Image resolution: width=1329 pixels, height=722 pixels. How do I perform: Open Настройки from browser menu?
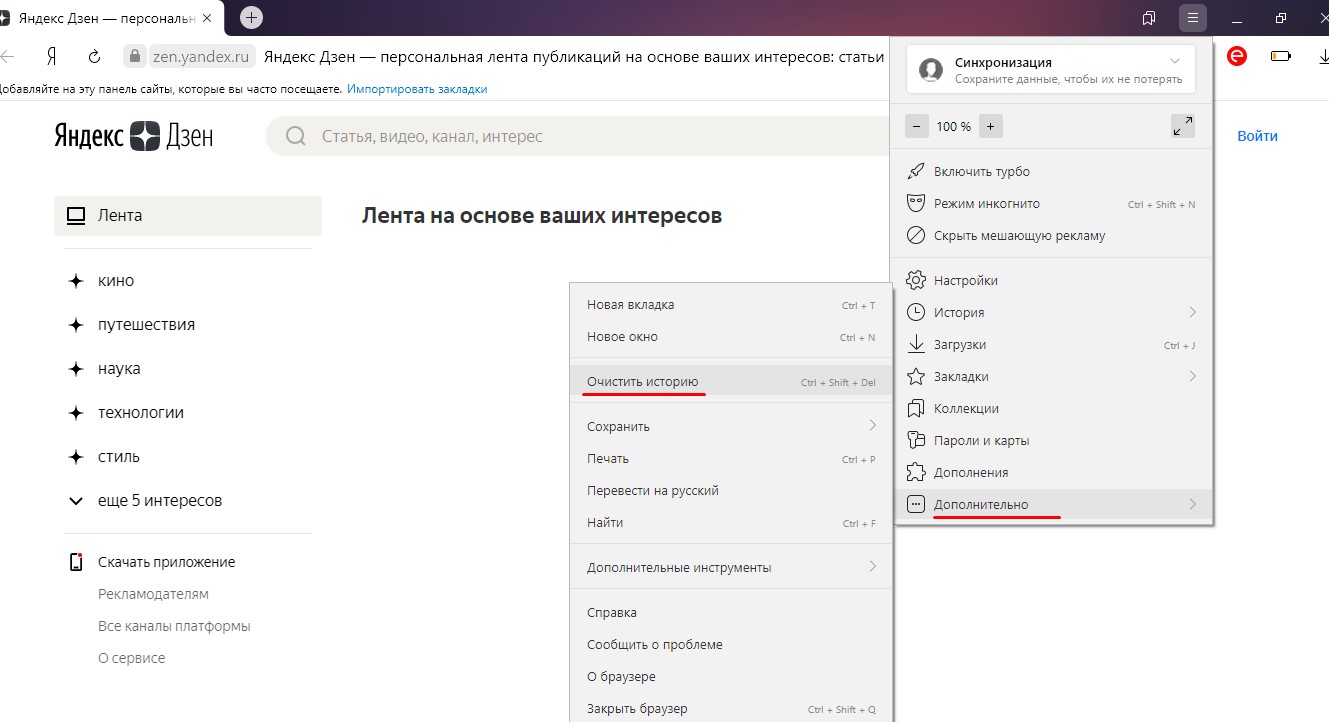[1052, 280]
